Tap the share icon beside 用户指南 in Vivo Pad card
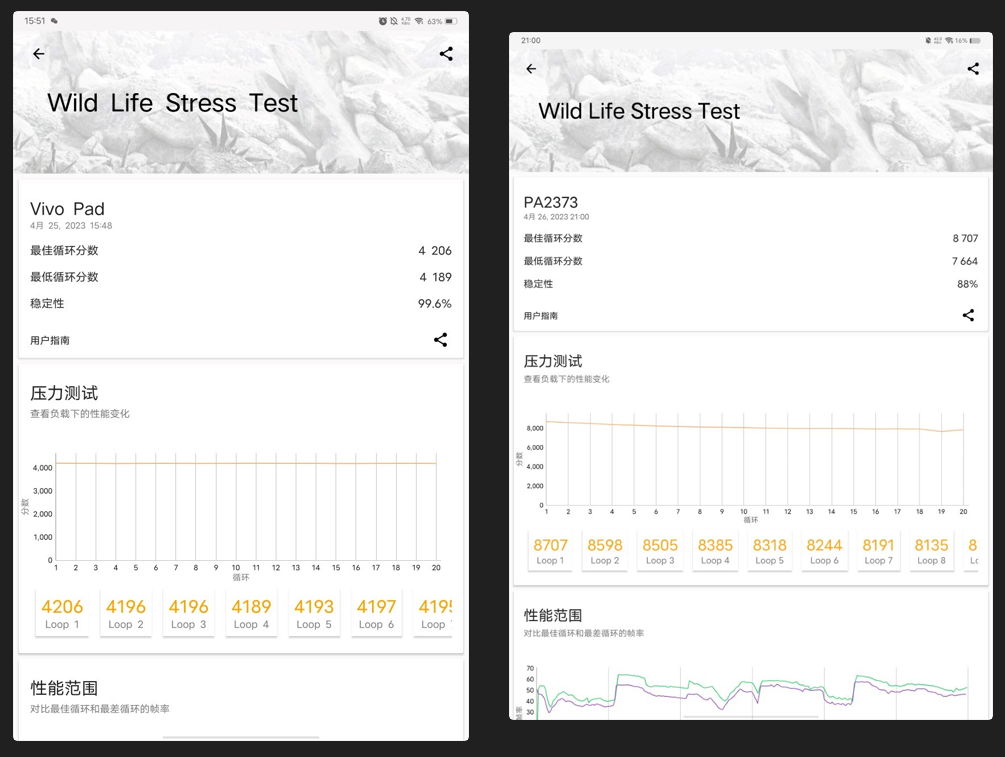The image size is (1005, 757). [440, 340]
